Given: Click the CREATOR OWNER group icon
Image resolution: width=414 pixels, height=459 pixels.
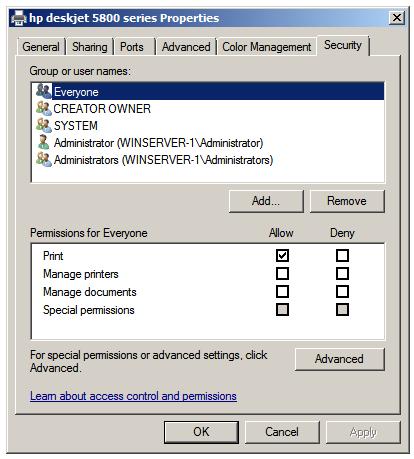Looking at the screenshot, I should [x=44, y=108].
